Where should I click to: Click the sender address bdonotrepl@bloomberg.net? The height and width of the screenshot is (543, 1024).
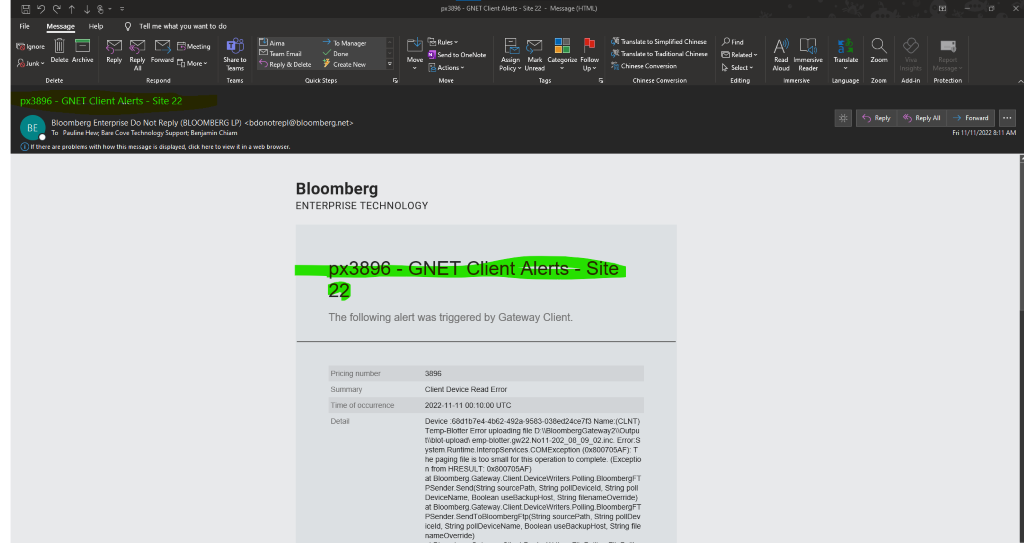[298, 123]
